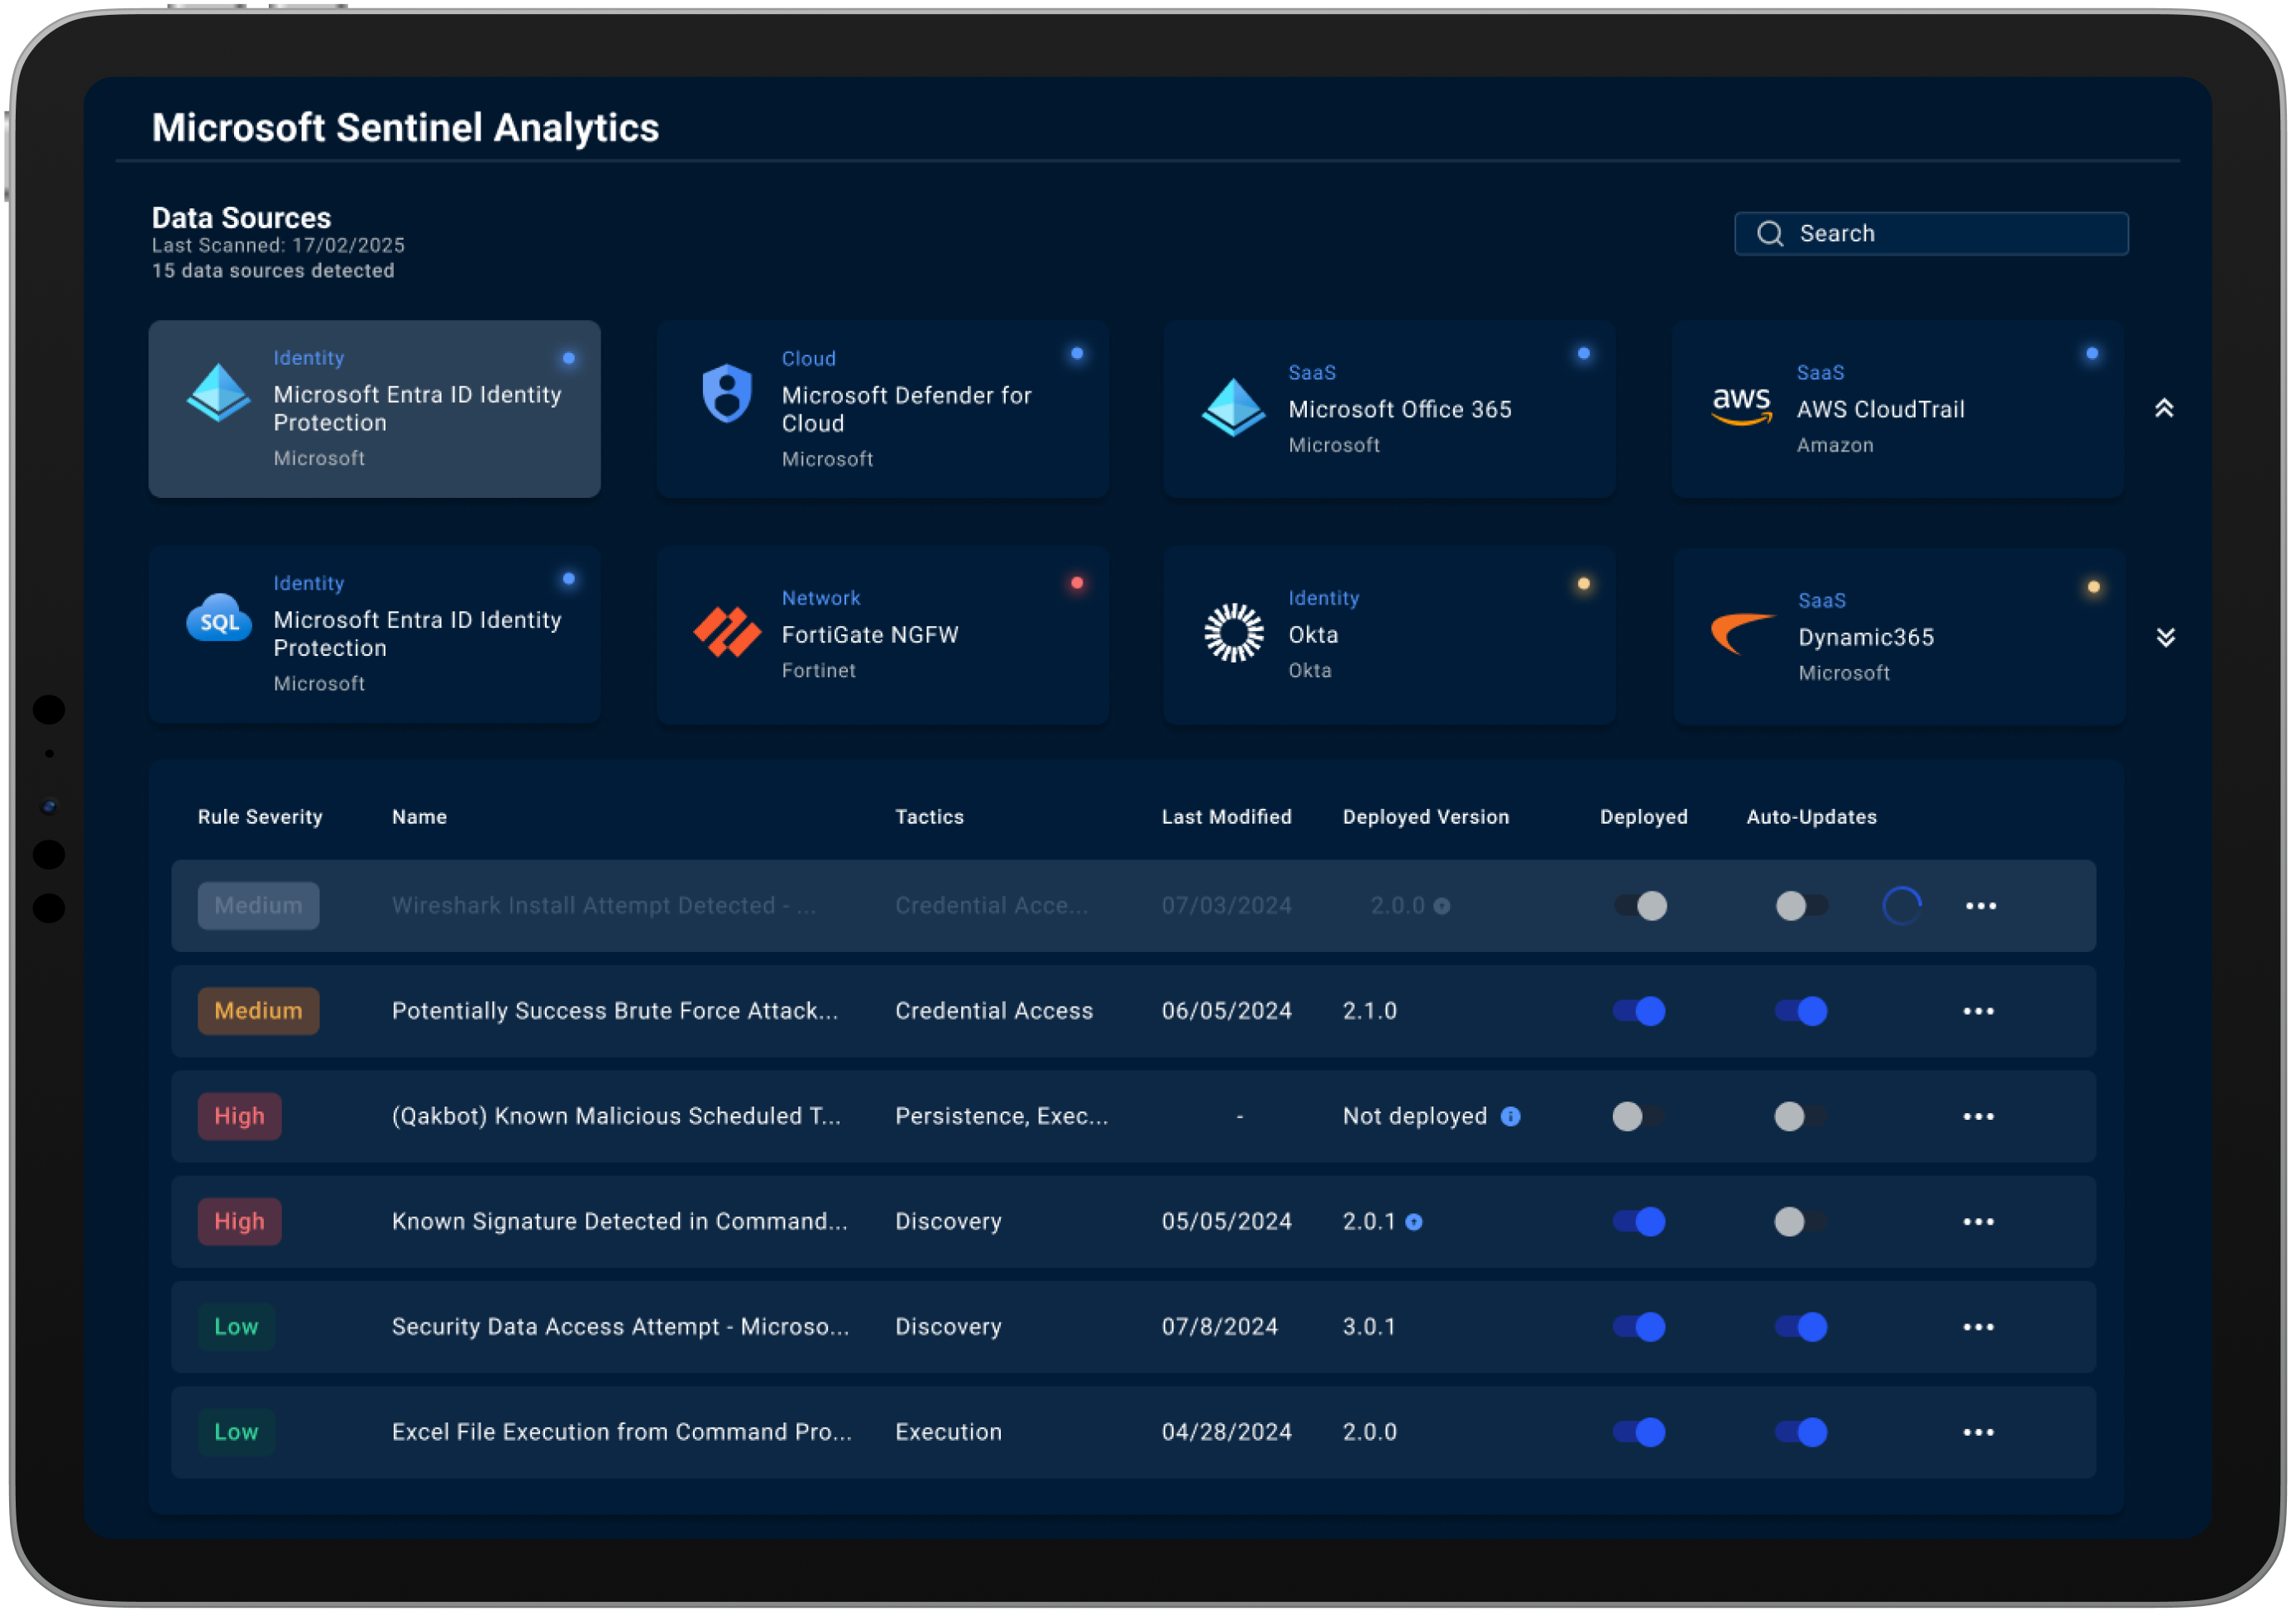2296x1616 pixels.
Task: Enable Deployed toggle for Qakbot rule
Action: coord(1639,1116)
